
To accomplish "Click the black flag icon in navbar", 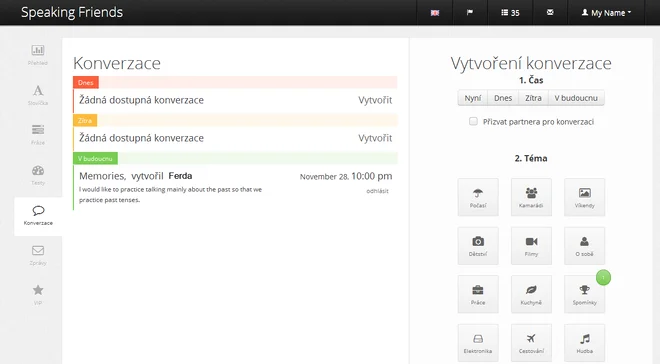I will tap(470, 13).
